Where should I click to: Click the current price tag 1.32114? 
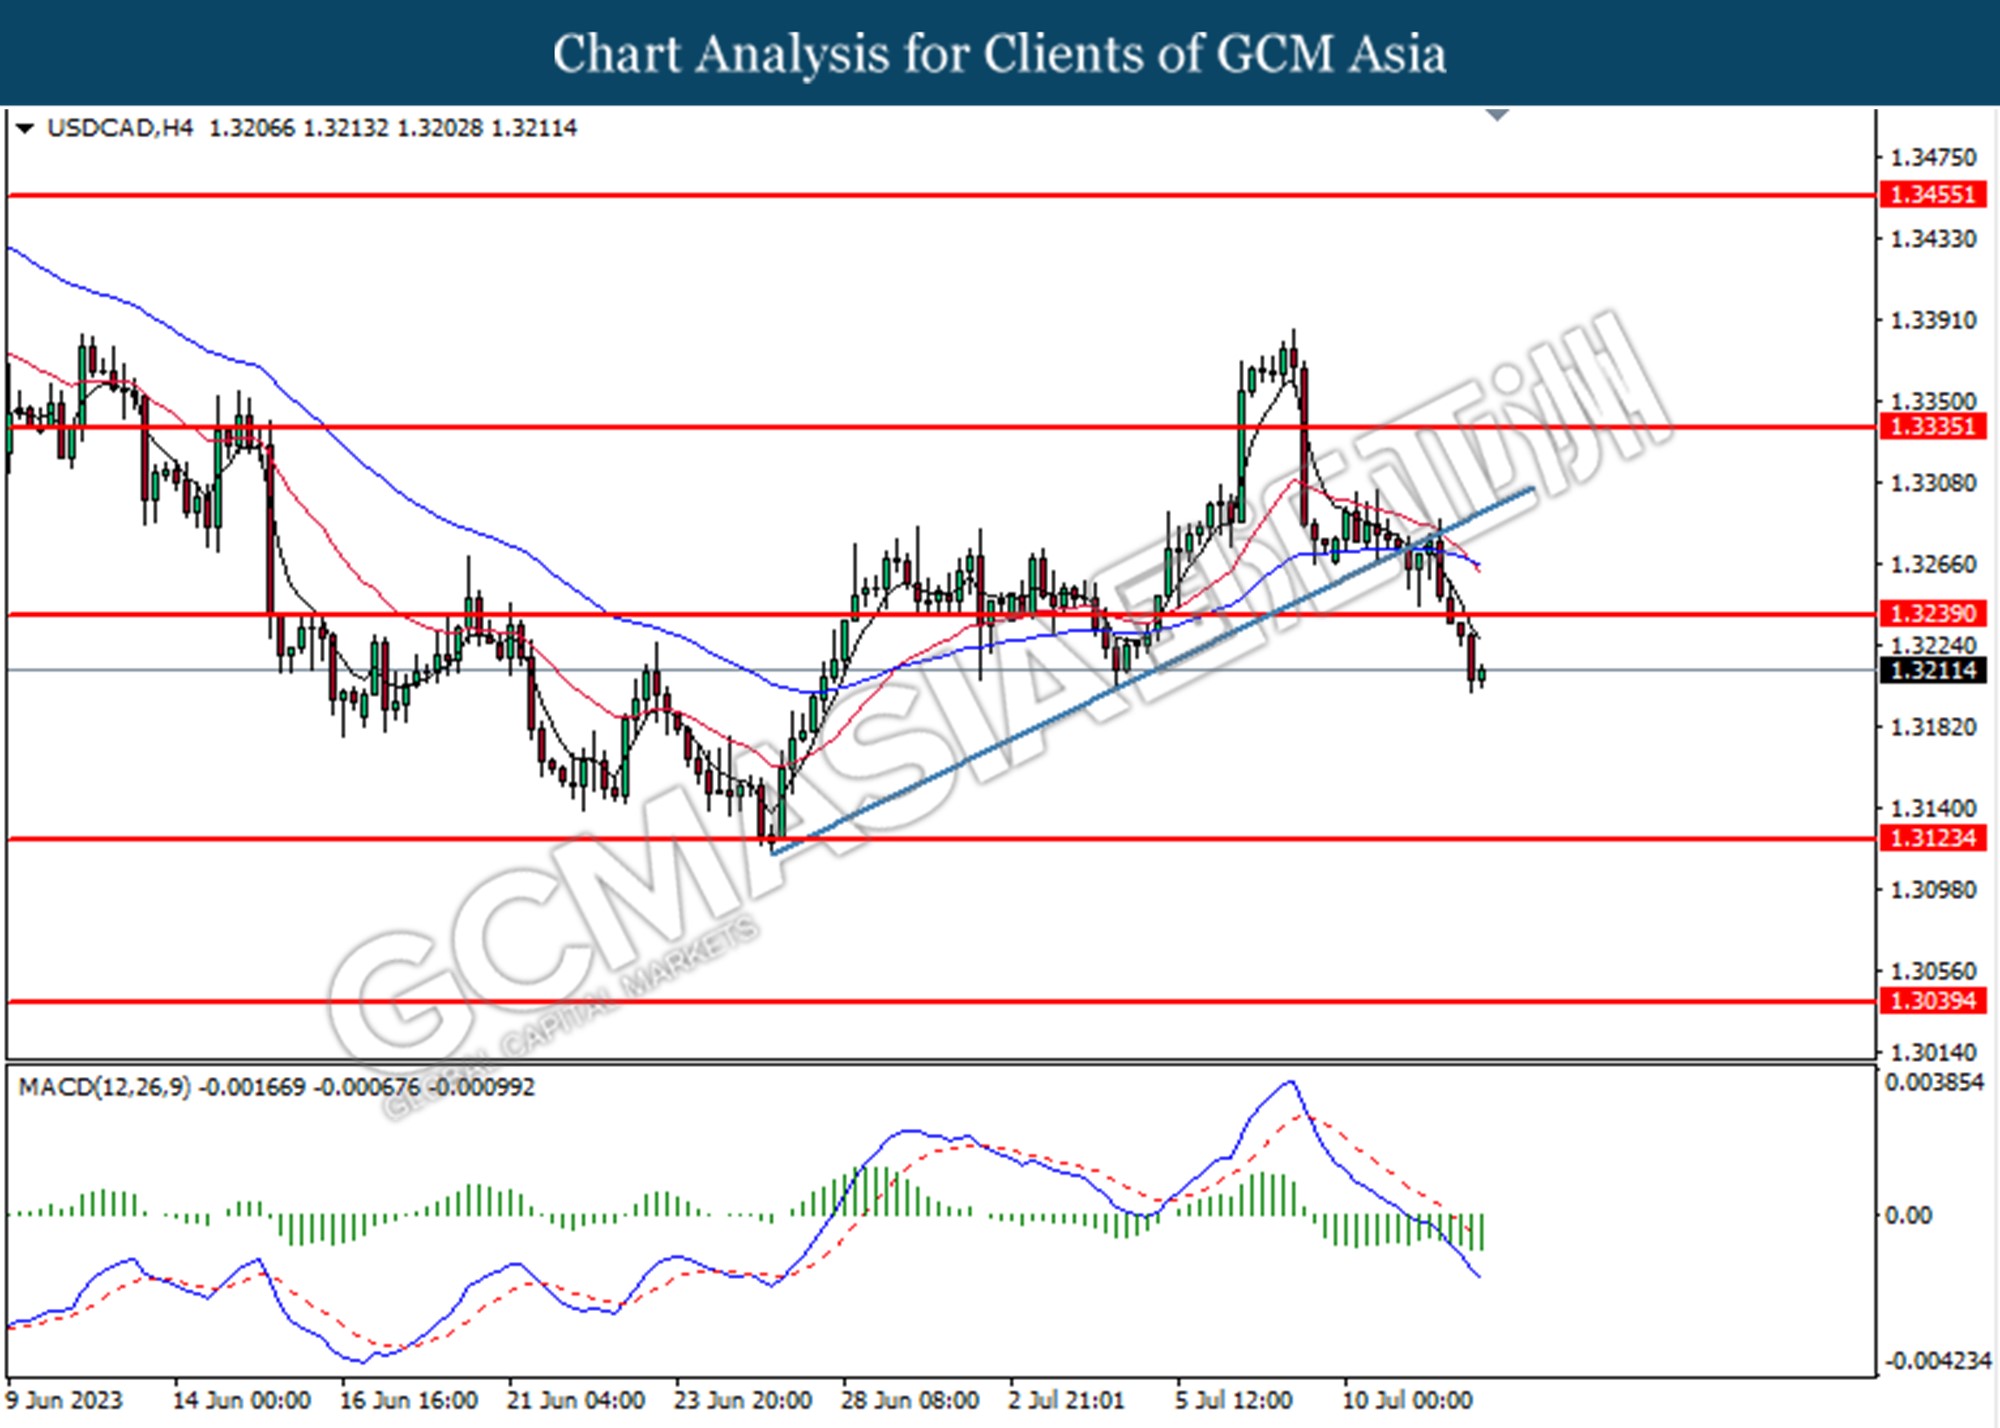(x=1932, y=670)
